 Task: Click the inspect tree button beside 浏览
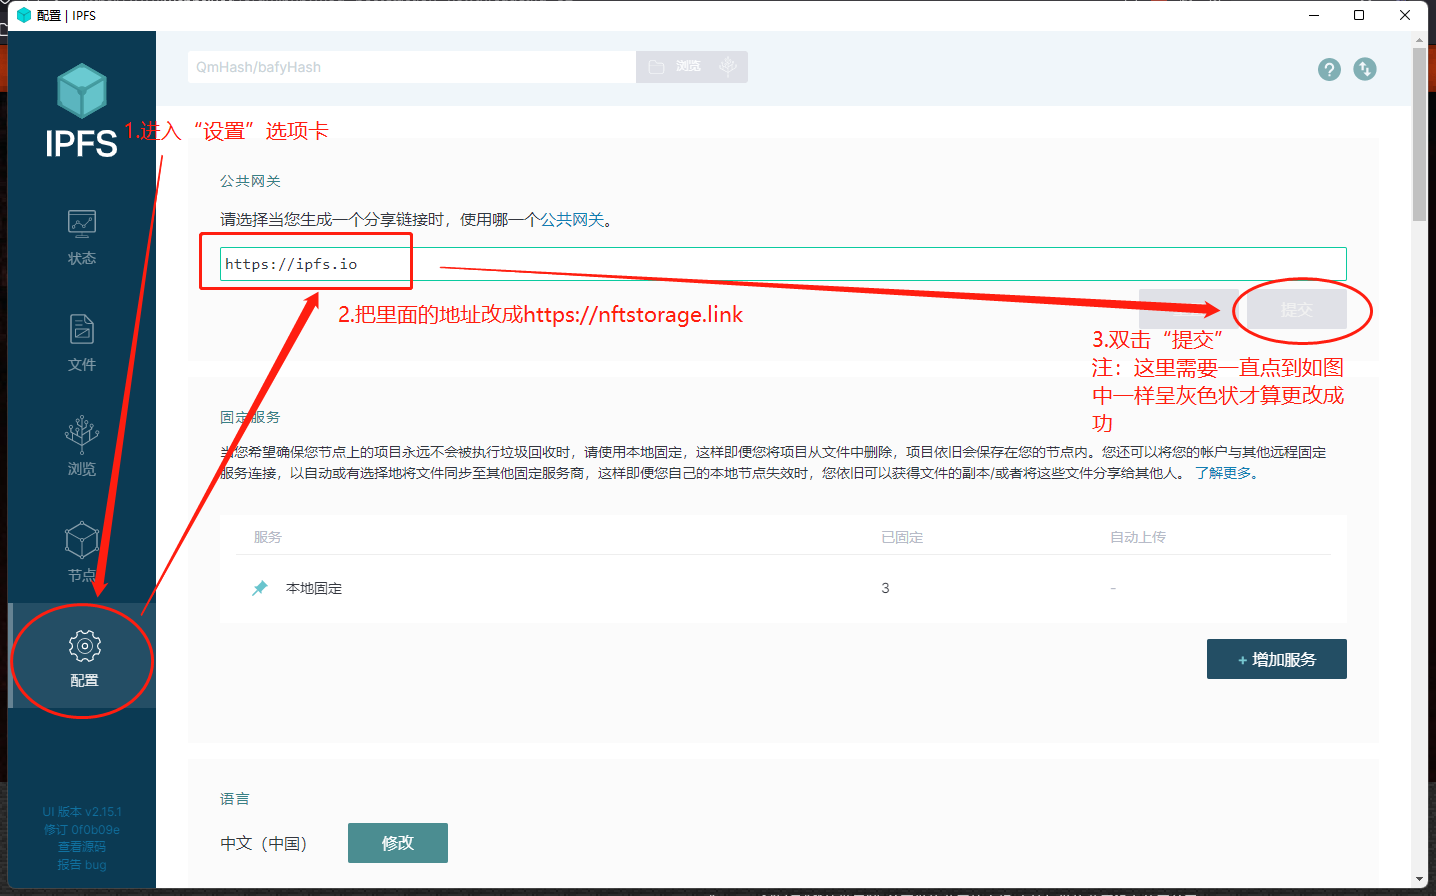[x=728, y=67]
